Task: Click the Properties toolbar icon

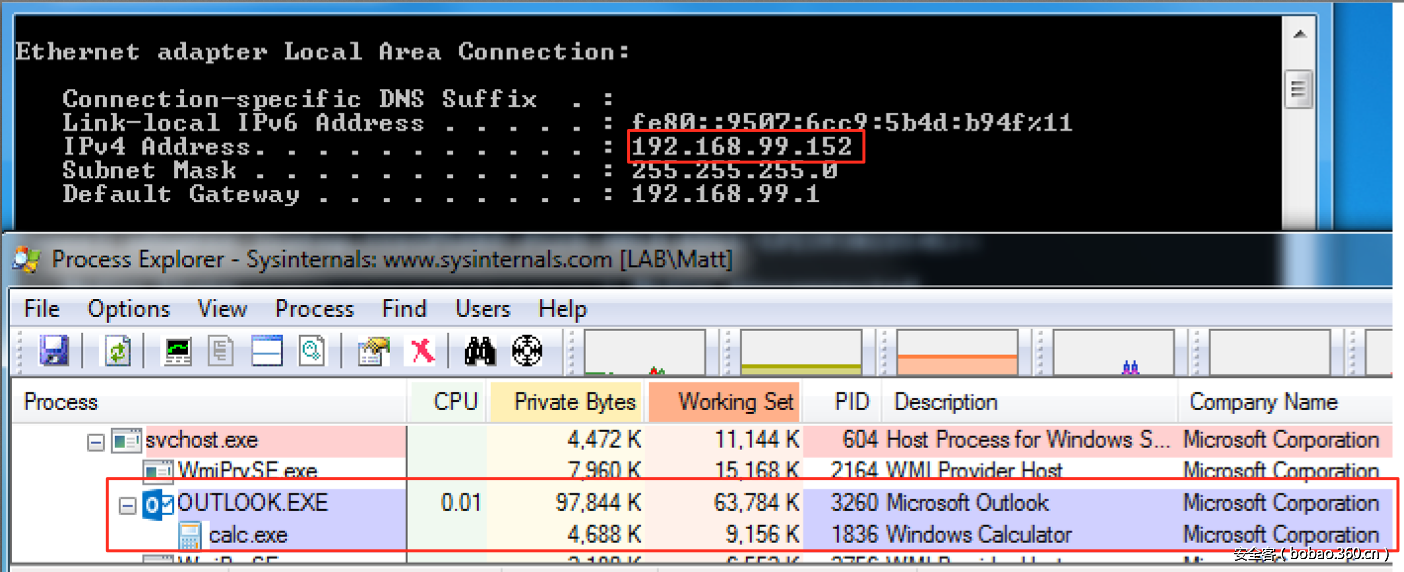Action: tap(373, 351)
